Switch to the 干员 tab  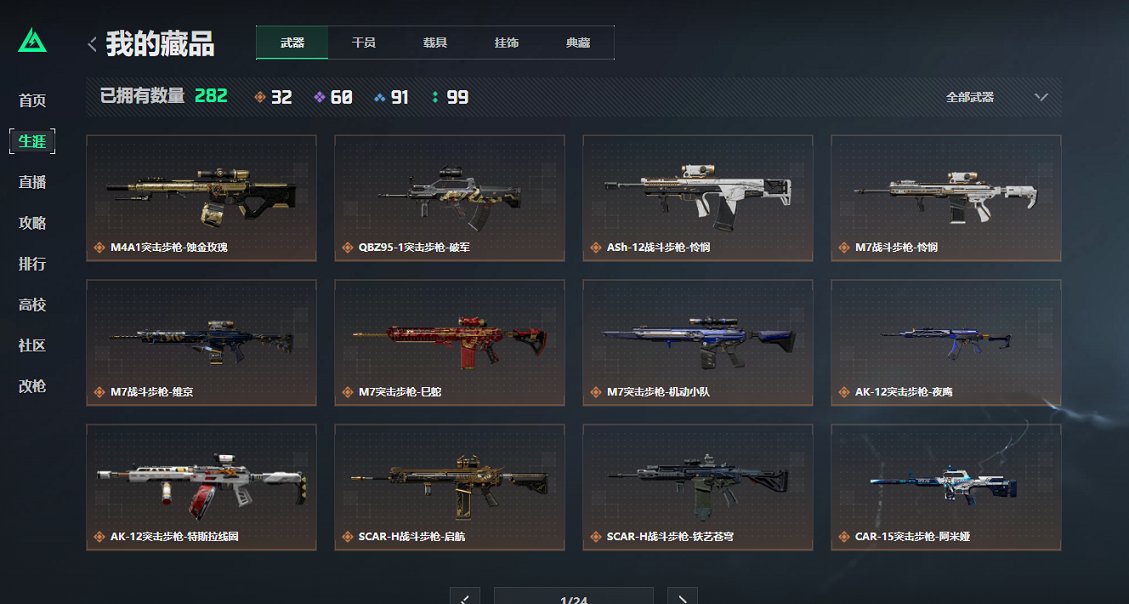pyautogui.click(x=364, y=42)
